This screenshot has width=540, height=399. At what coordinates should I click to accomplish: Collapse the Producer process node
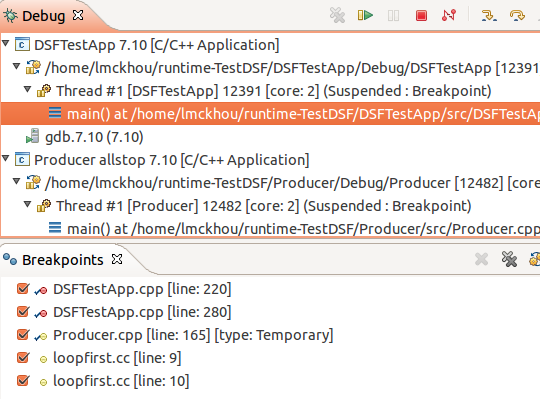pyautogui.click(x=17, y=181)
